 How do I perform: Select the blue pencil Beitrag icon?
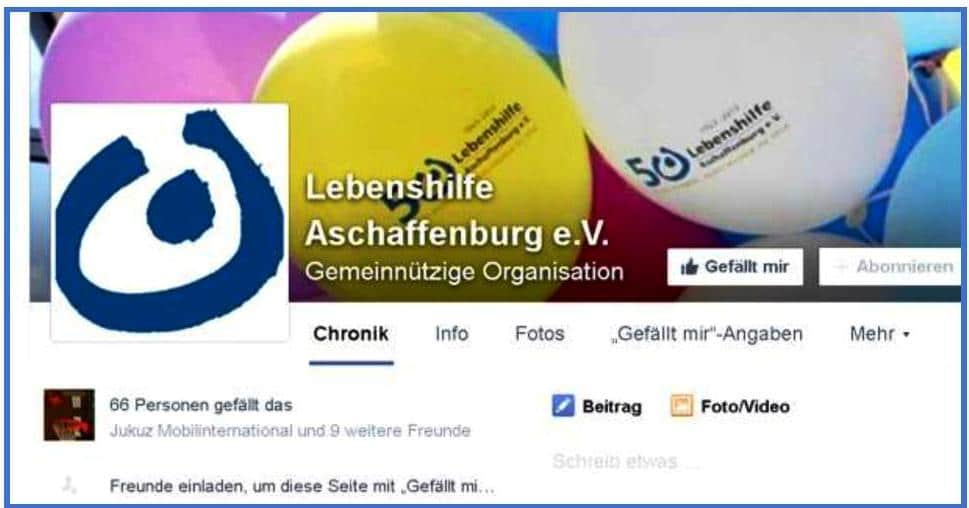pos(563,406)
